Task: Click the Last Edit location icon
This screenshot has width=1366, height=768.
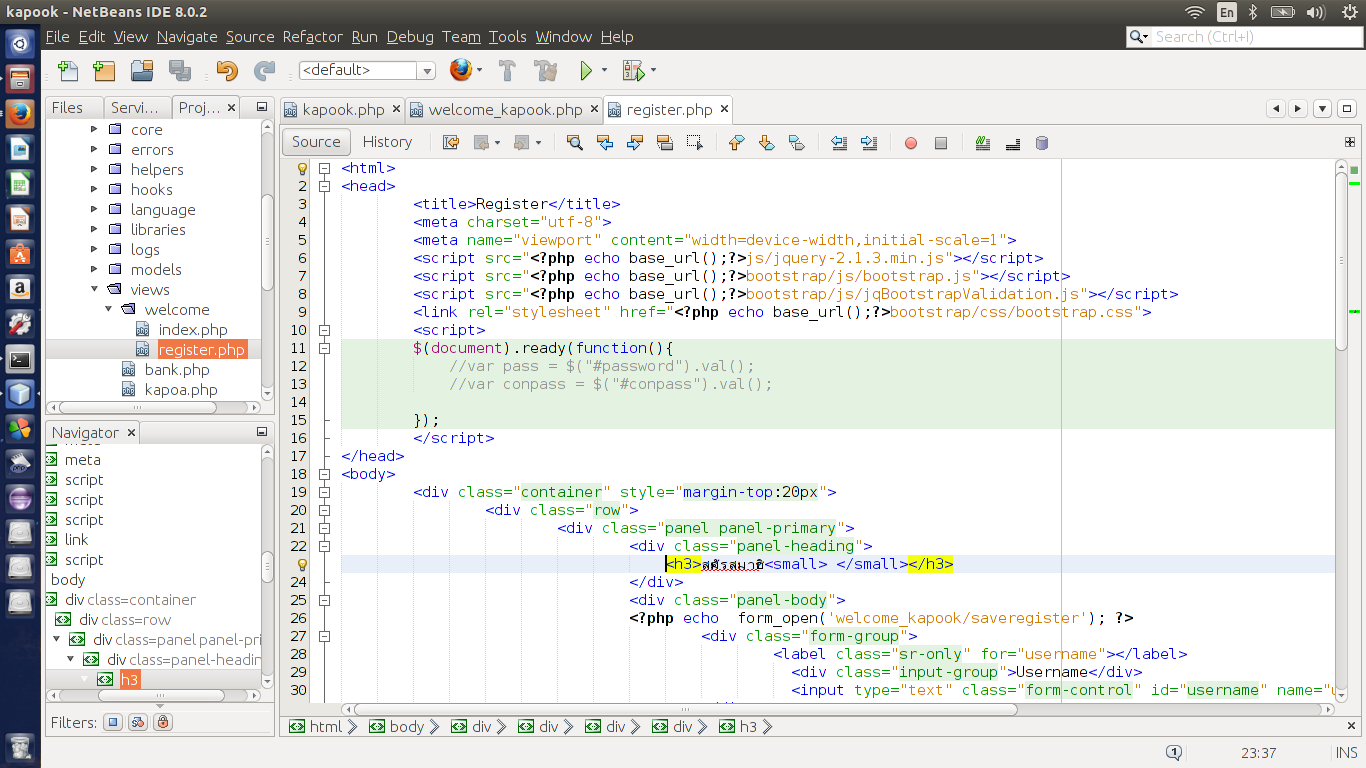Action: pos(451,143)
